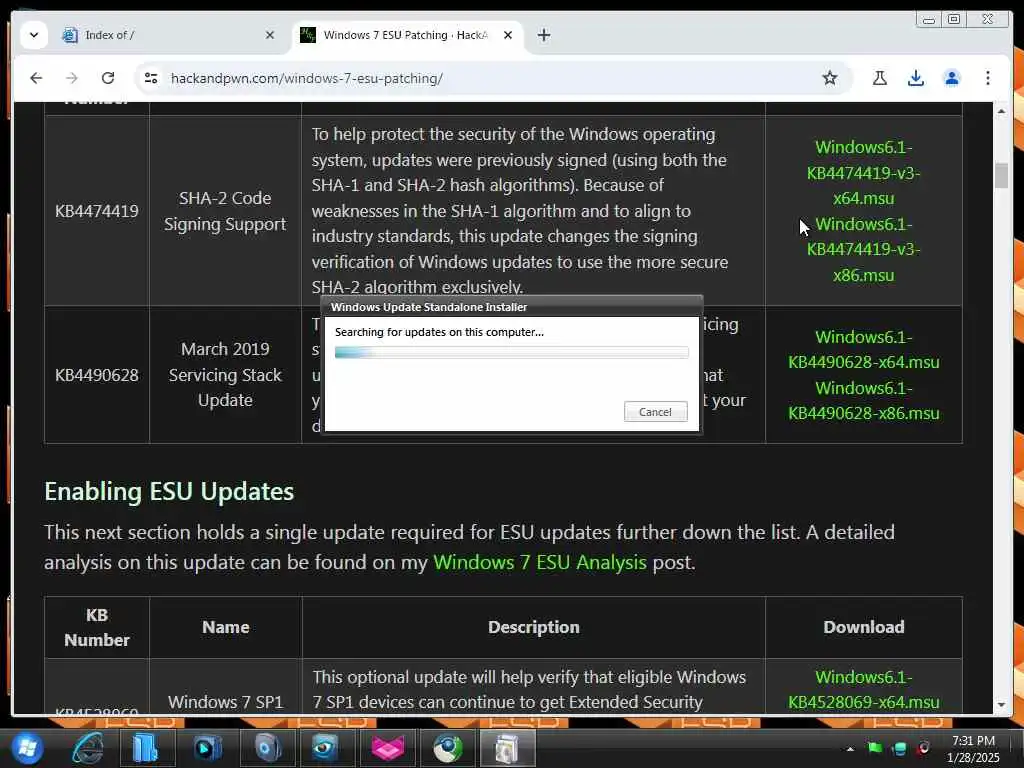Open a new browser tab
The image size is (1024, 768).
[543, 35]
